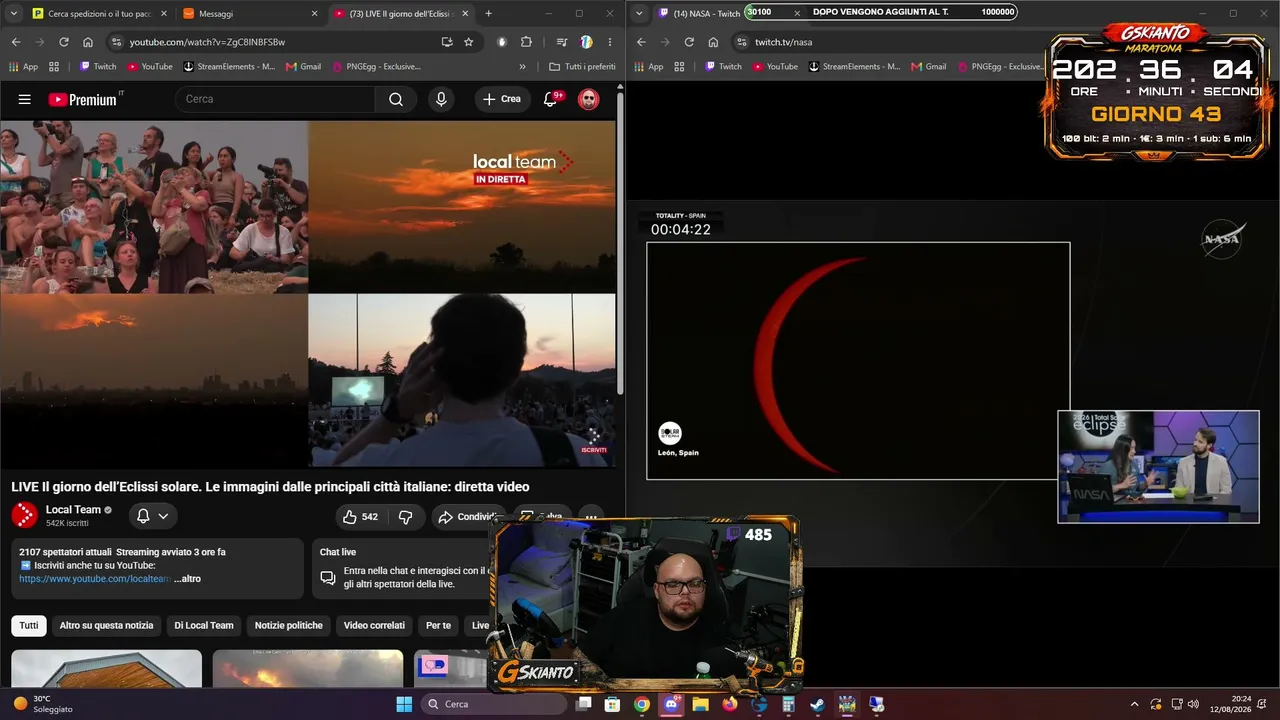Open site info dropdown in YouTube address bar
Viewport: 1280px width, 720px height.
[x=116, y=42]
